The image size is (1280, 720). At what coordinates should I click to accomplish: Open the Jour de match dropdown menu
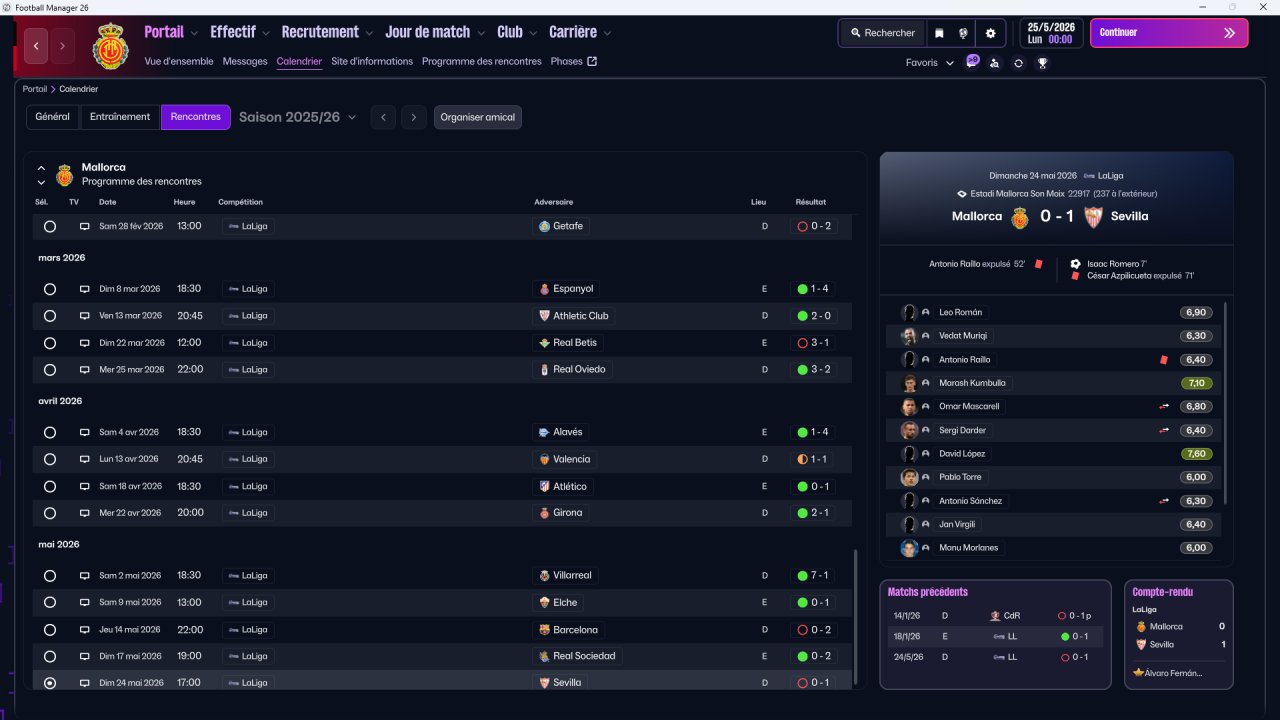tap(435, 32)
